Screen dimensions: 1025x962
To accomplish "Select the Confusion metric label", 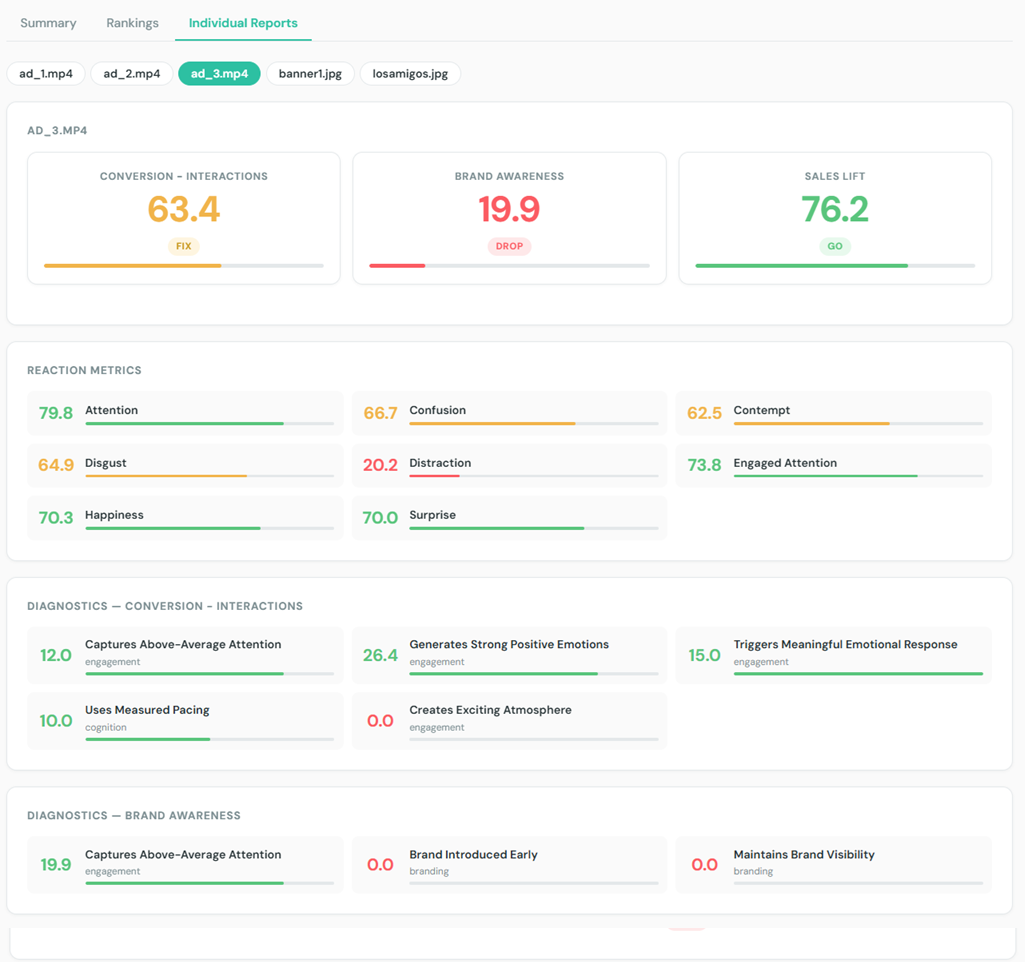I will (437, 410).
